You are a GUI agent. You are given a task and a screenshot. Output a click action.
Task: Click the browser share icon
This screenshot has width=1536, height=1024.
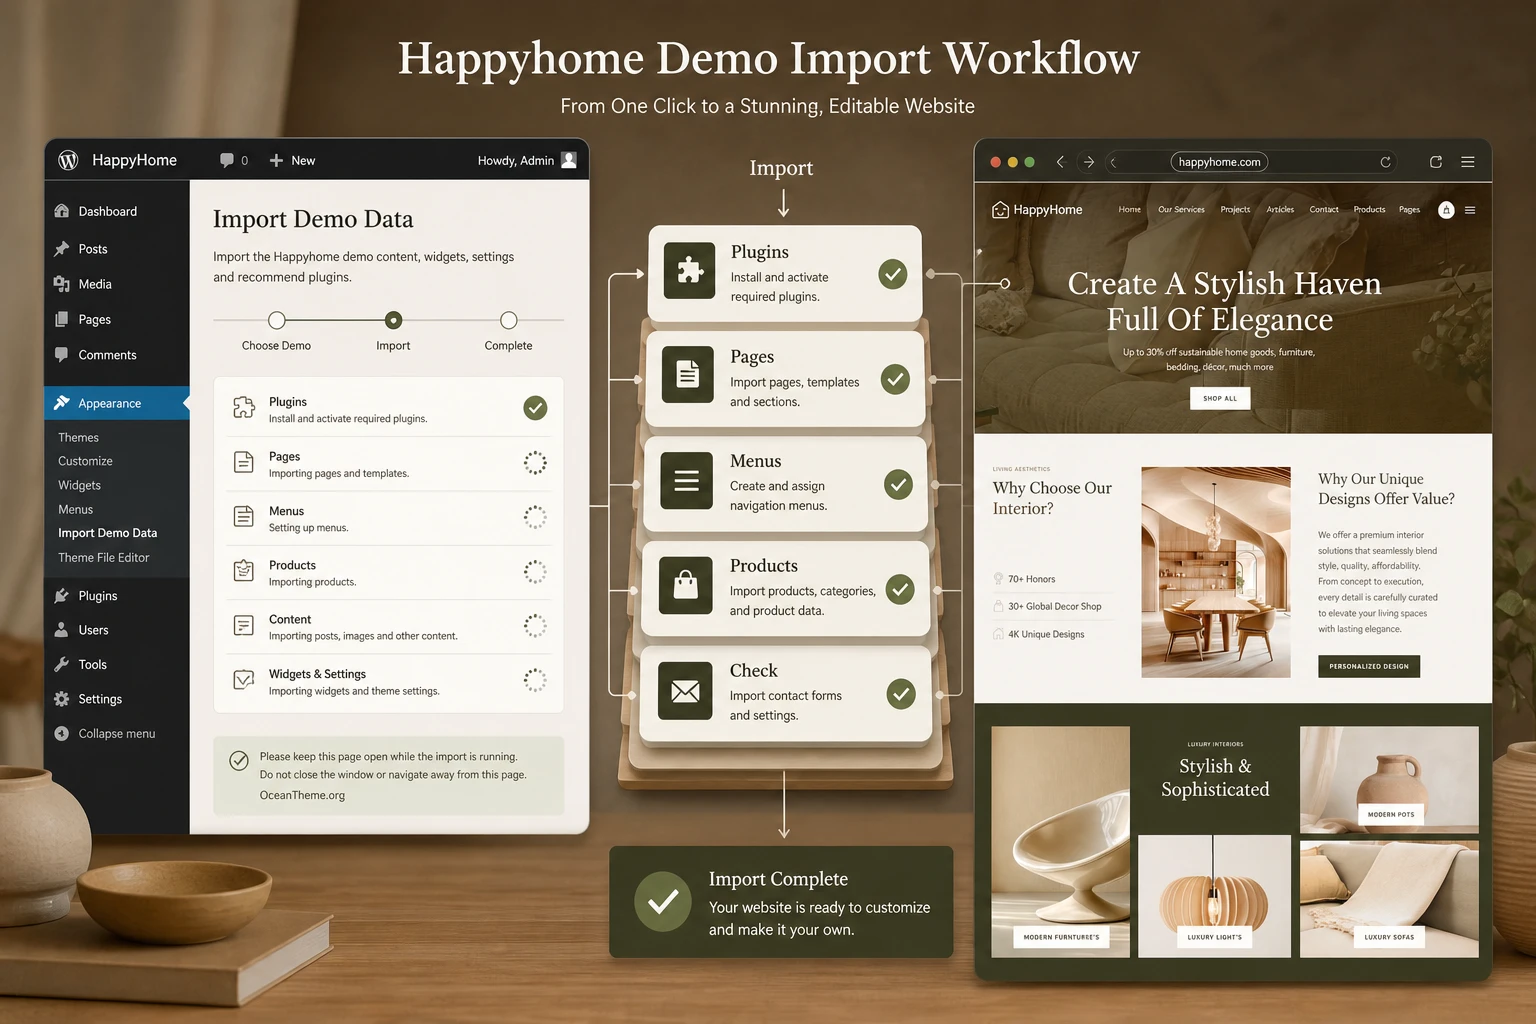pyautogui.click(x=1436, y=162)
